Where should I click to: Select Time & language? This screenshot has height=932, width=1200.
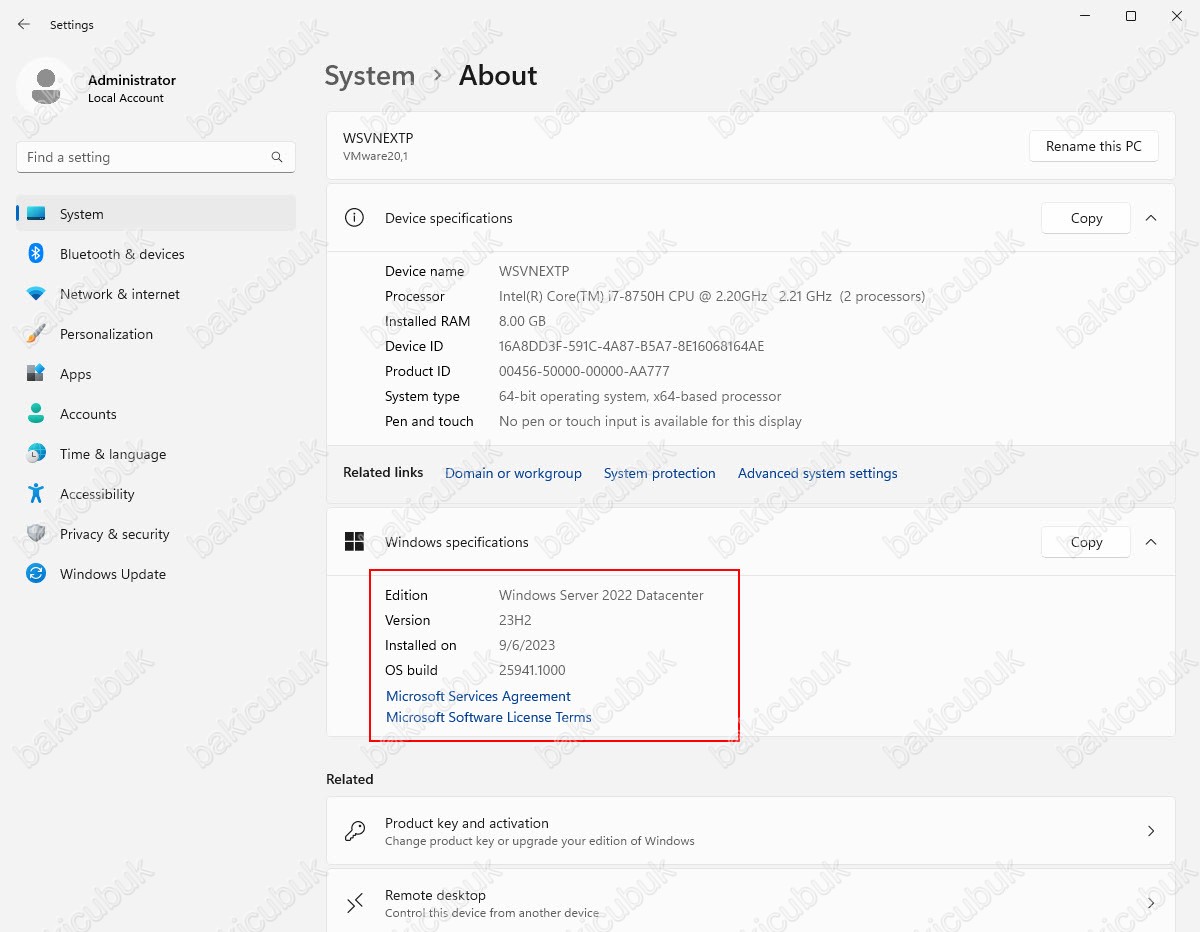(156, 454)
